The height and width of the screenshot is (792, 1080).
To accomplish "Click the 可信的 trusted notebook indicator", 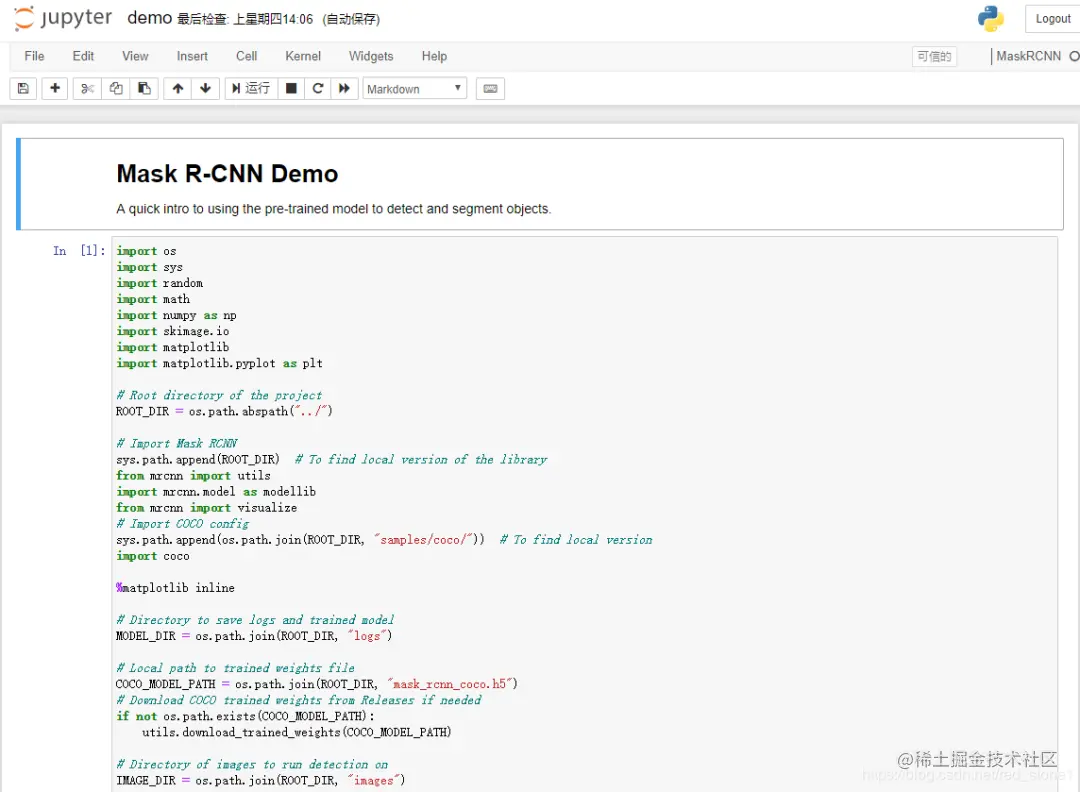I will click(934, 56).
